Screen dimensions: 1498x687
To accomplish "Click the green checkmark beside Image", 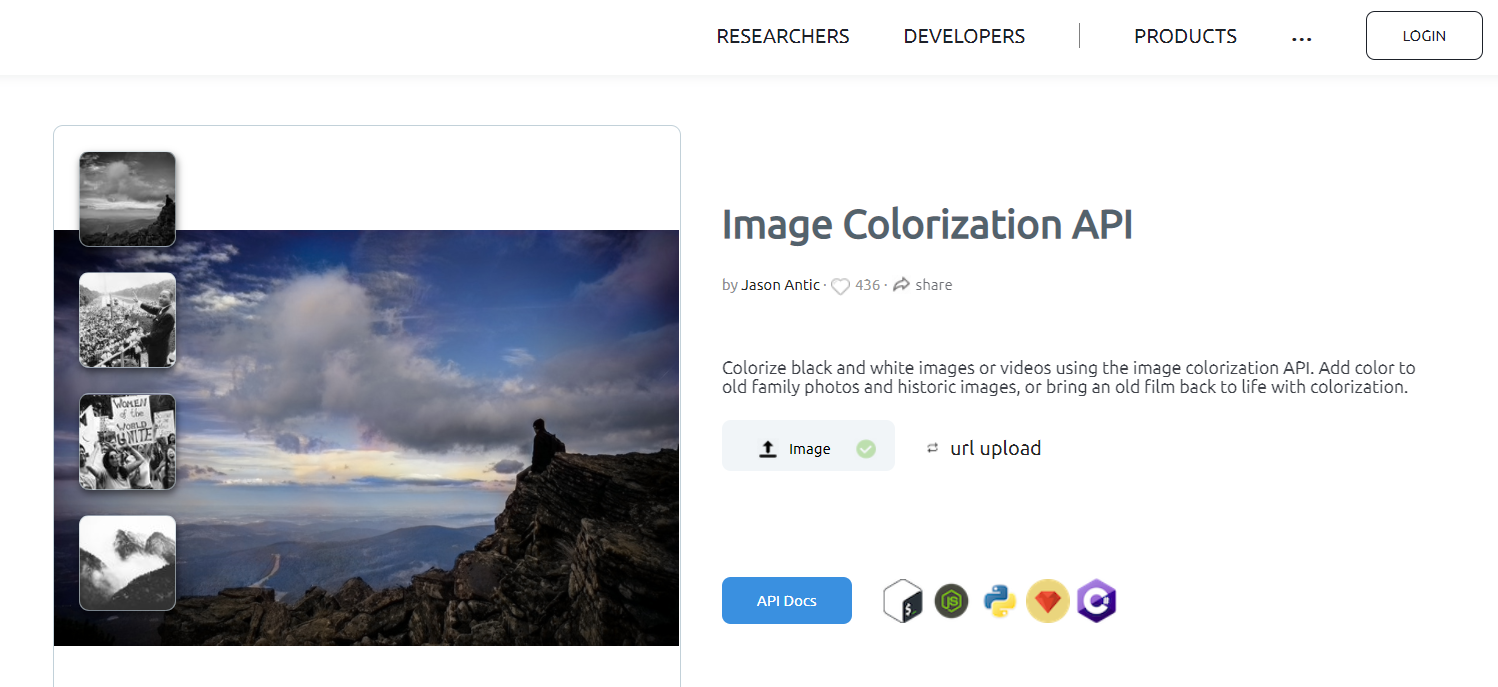I will [x=866, y=448].
